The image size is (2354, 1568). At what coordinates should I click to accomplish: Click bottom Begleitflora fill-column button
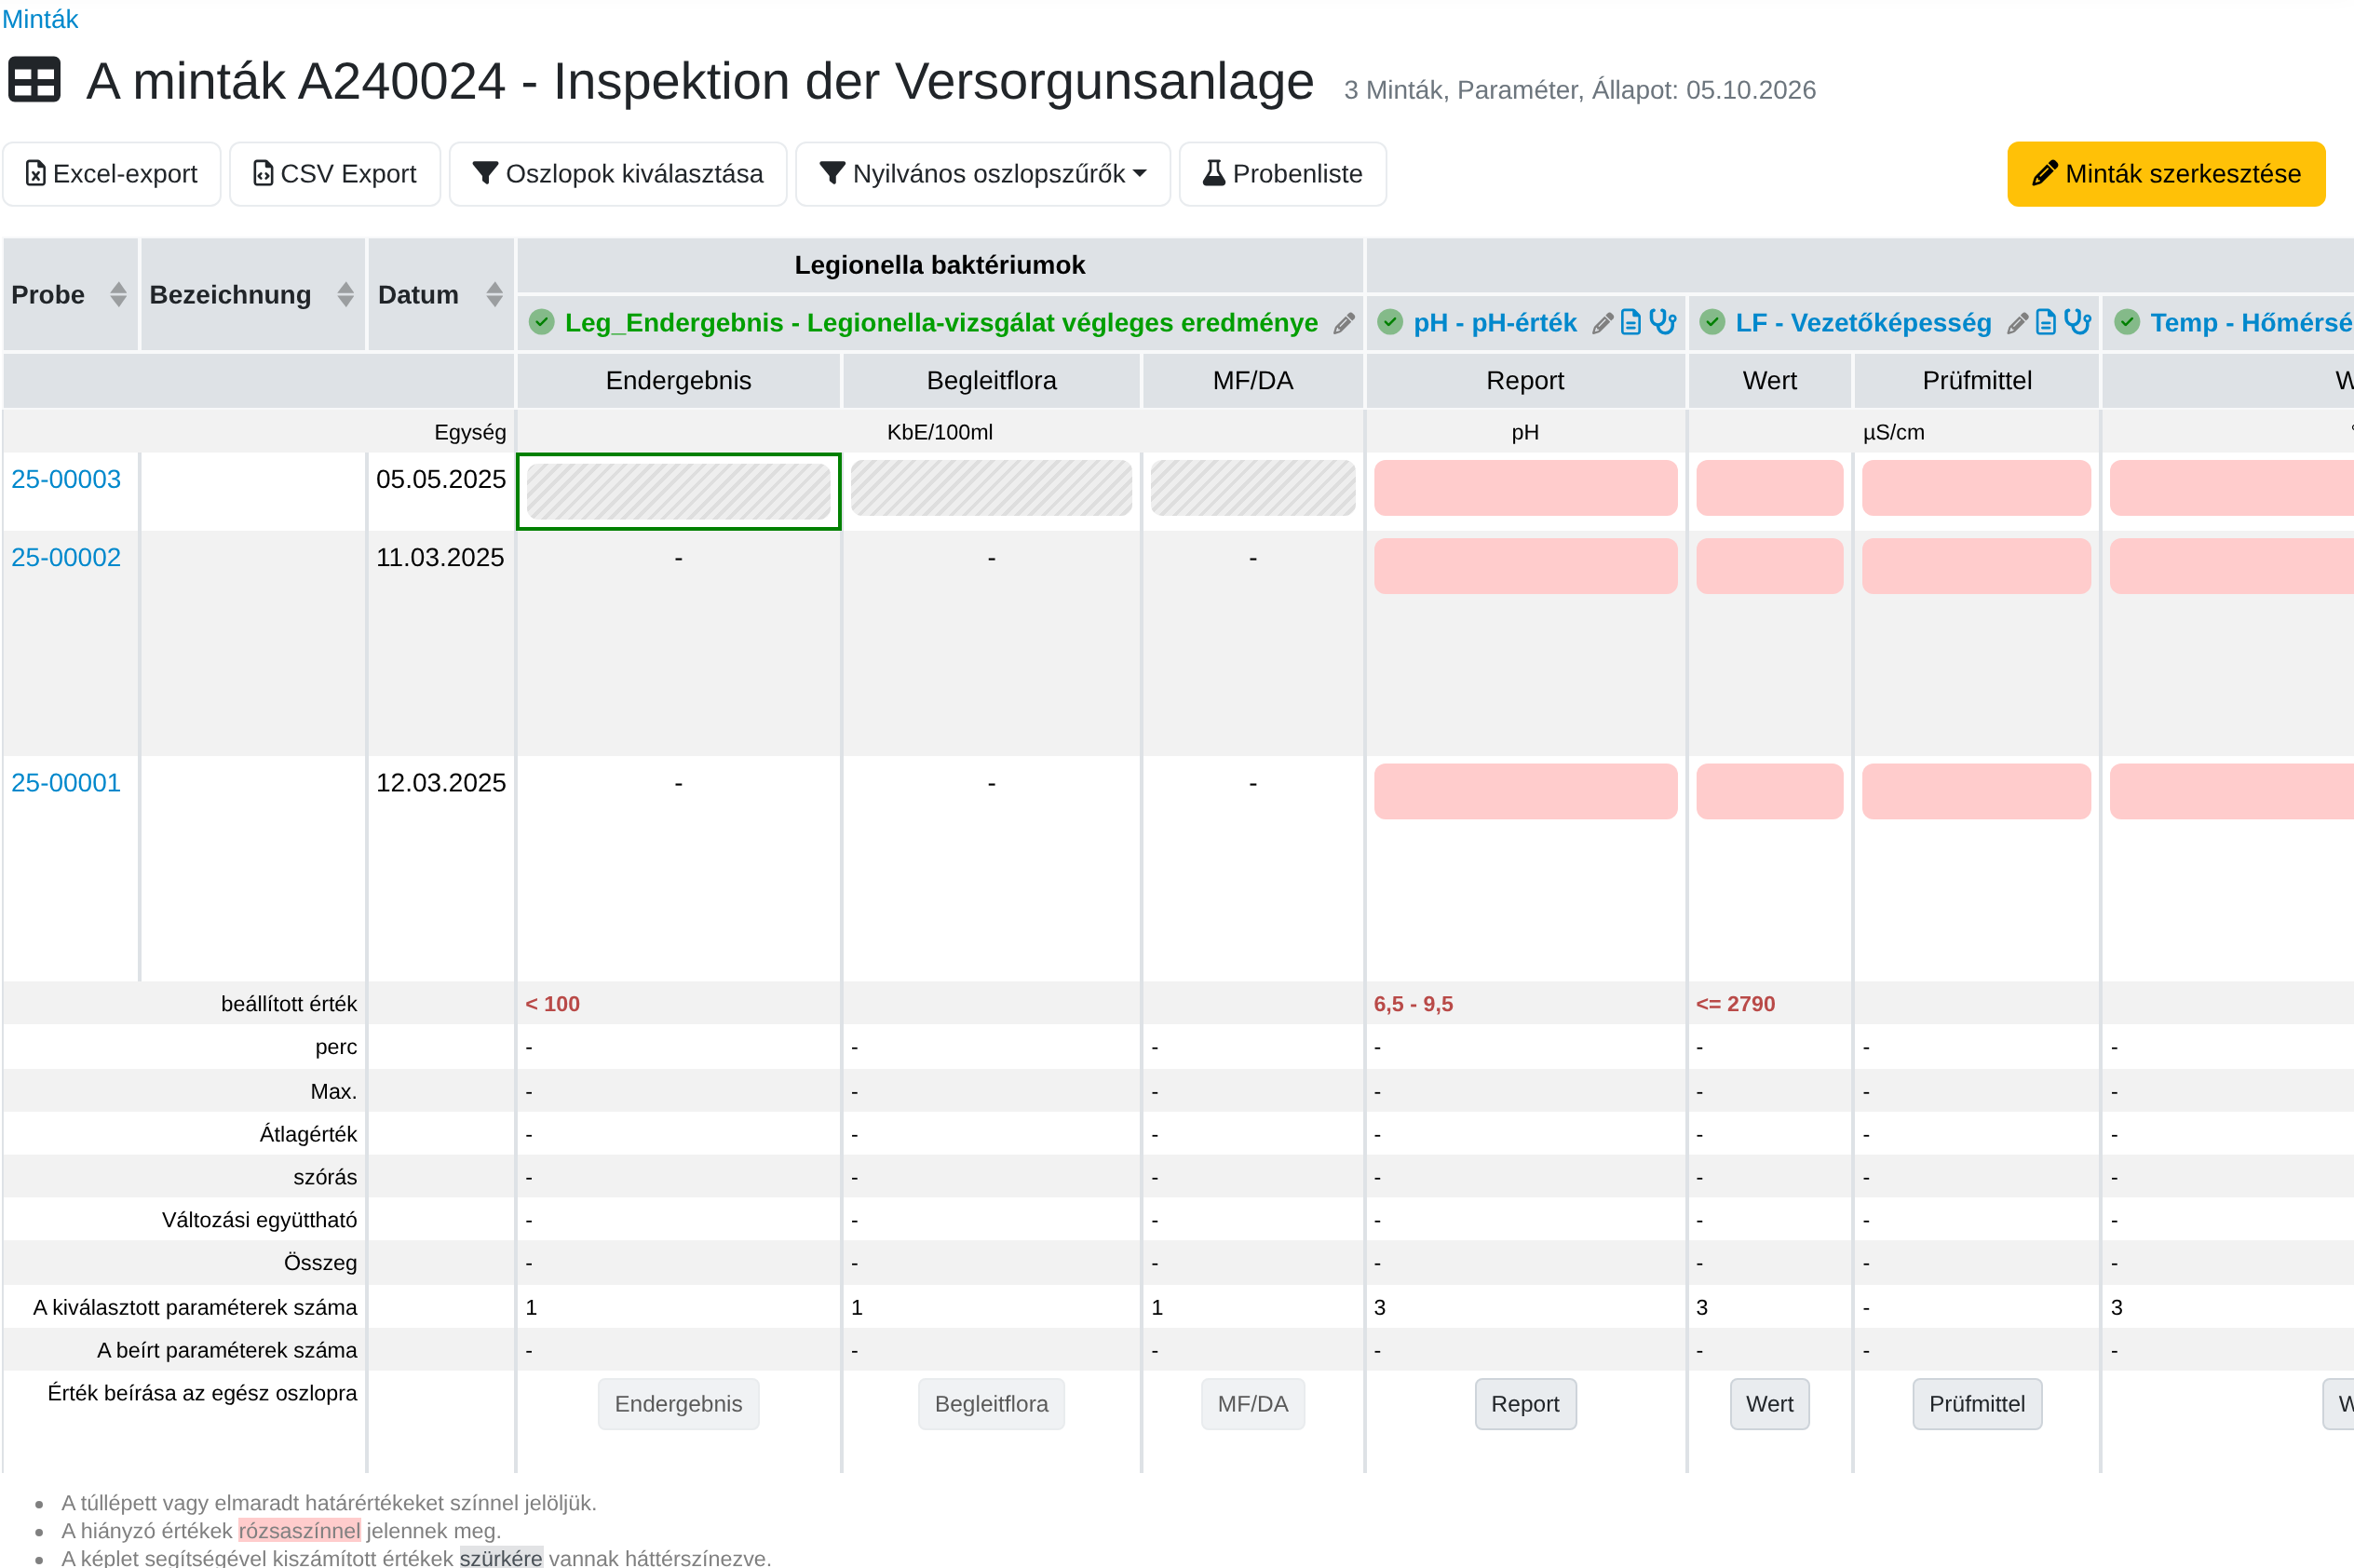(x=992, y=1405)
